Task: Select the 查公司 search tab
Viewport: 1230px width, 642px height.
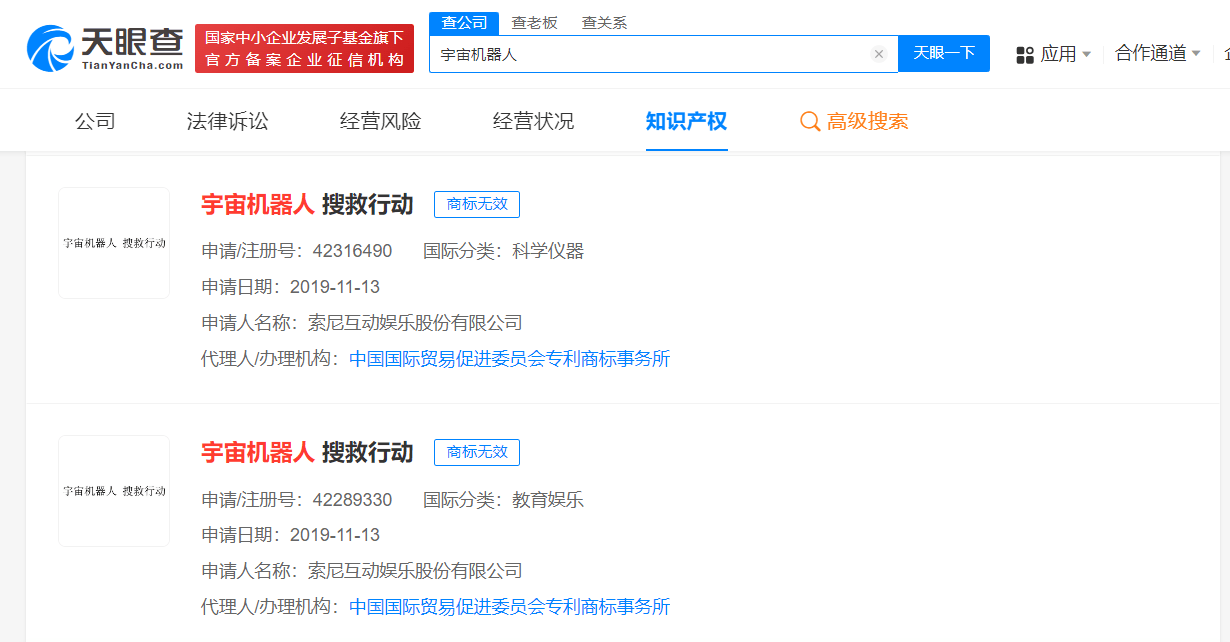Action: click(x=464, y=23)
